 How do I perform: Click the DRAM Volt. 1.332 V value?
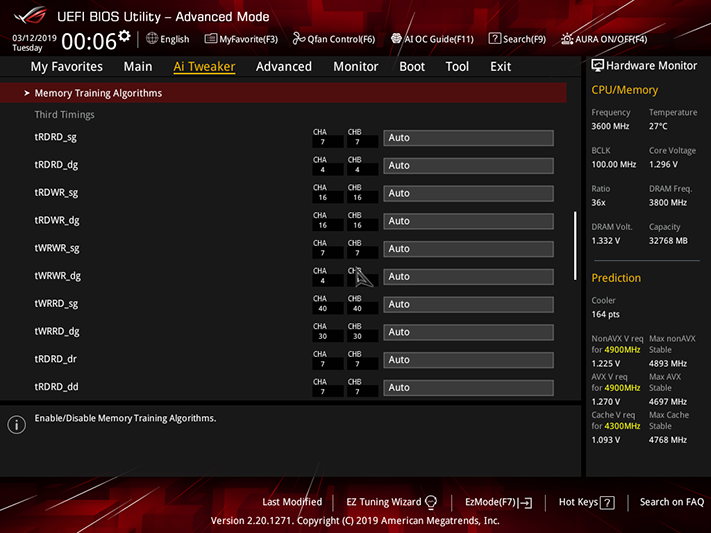click(605, 240)
